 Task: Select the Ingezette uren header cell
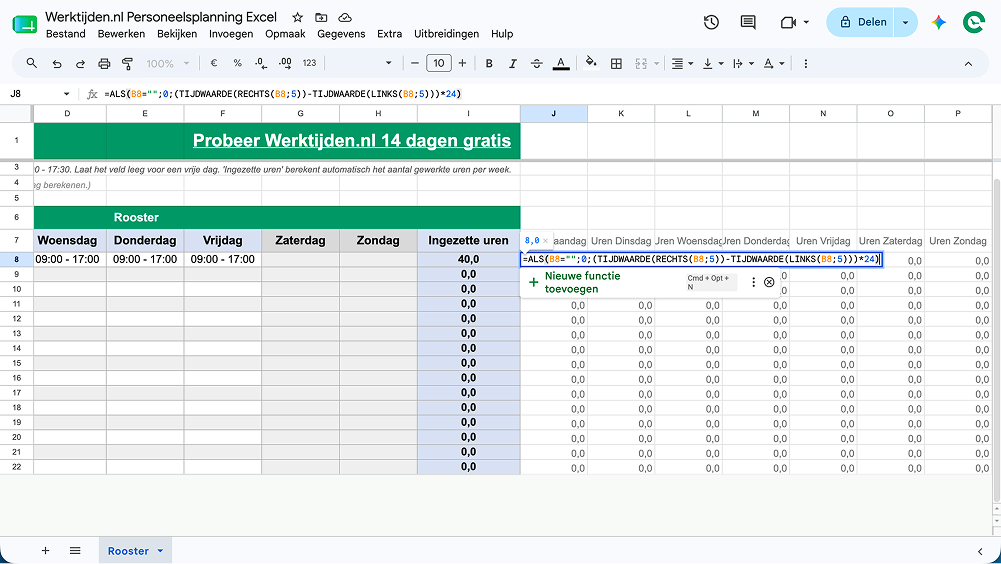coord(468,241)
